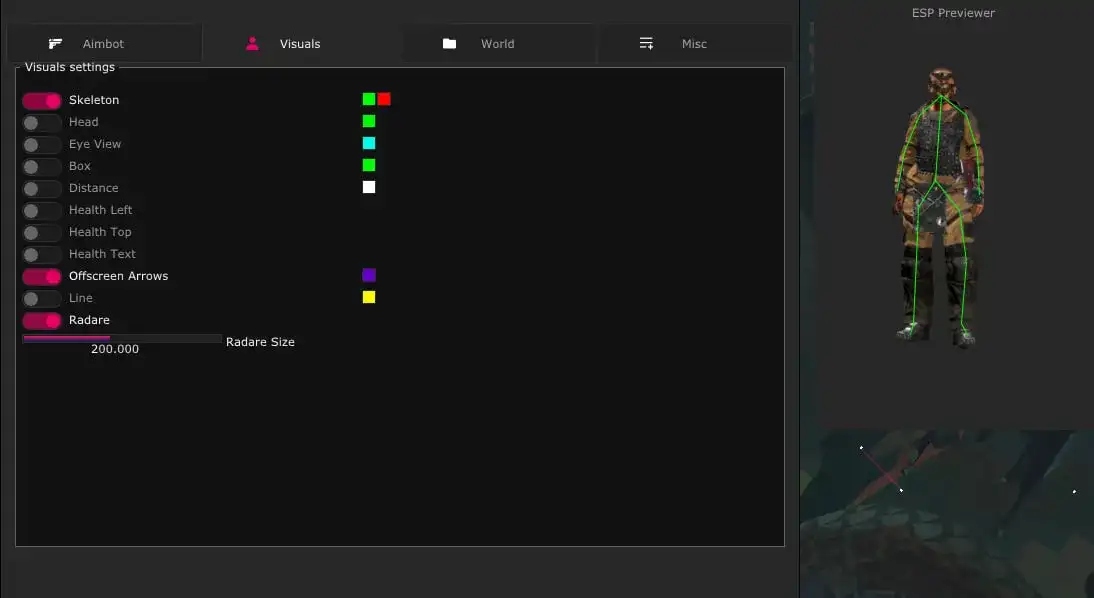Disable the Radare toggle

(x=41, y=320)
